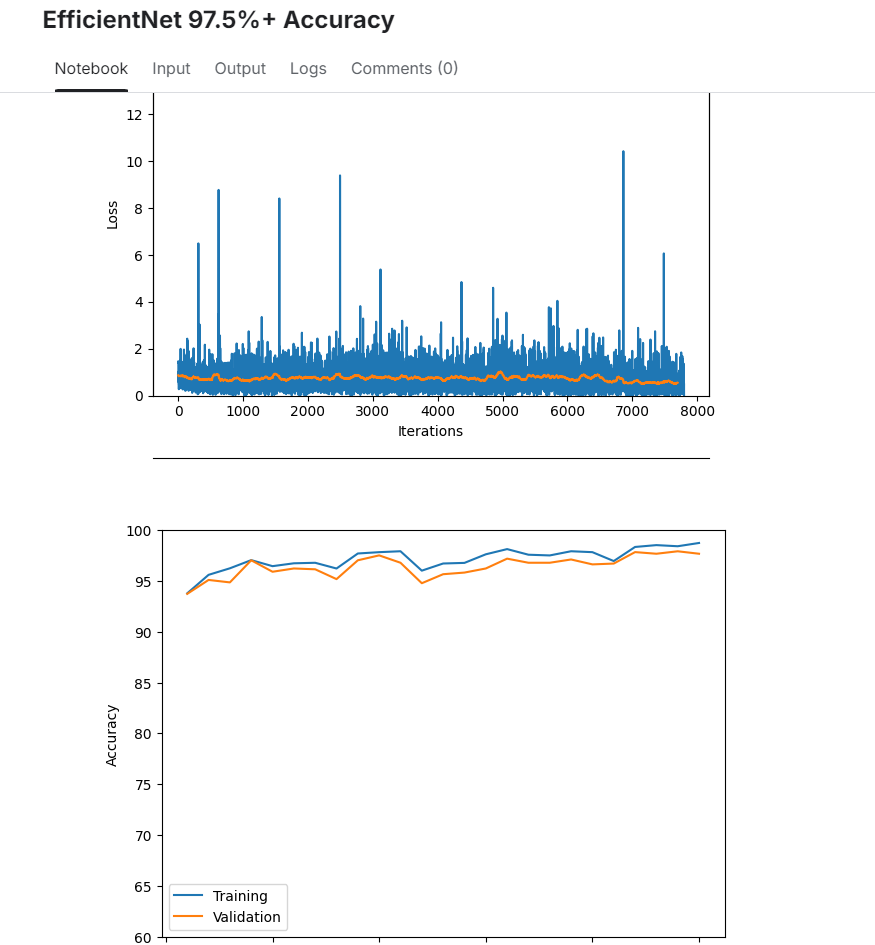875x945 pixels.
Task: Click the Accuracy axis label
Action: tap(111, 735)
